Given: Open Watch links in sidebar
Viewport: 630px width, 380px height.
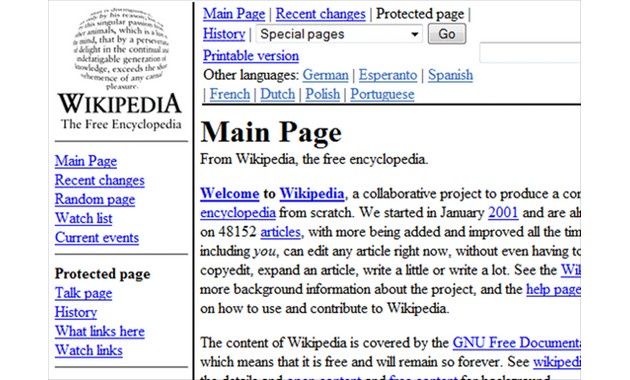Looking at the screenshot, I should click(89, 350).
